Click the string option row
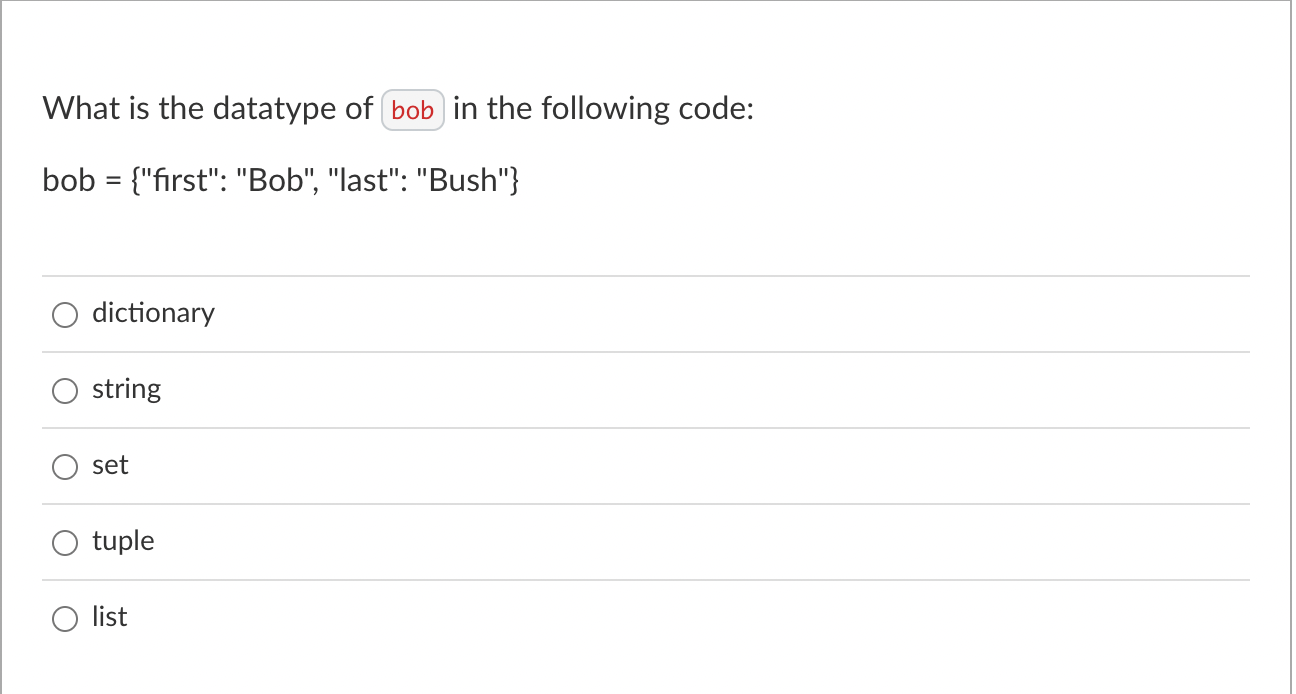This screenshot has height=694, width=1296. tap(648, 389)
